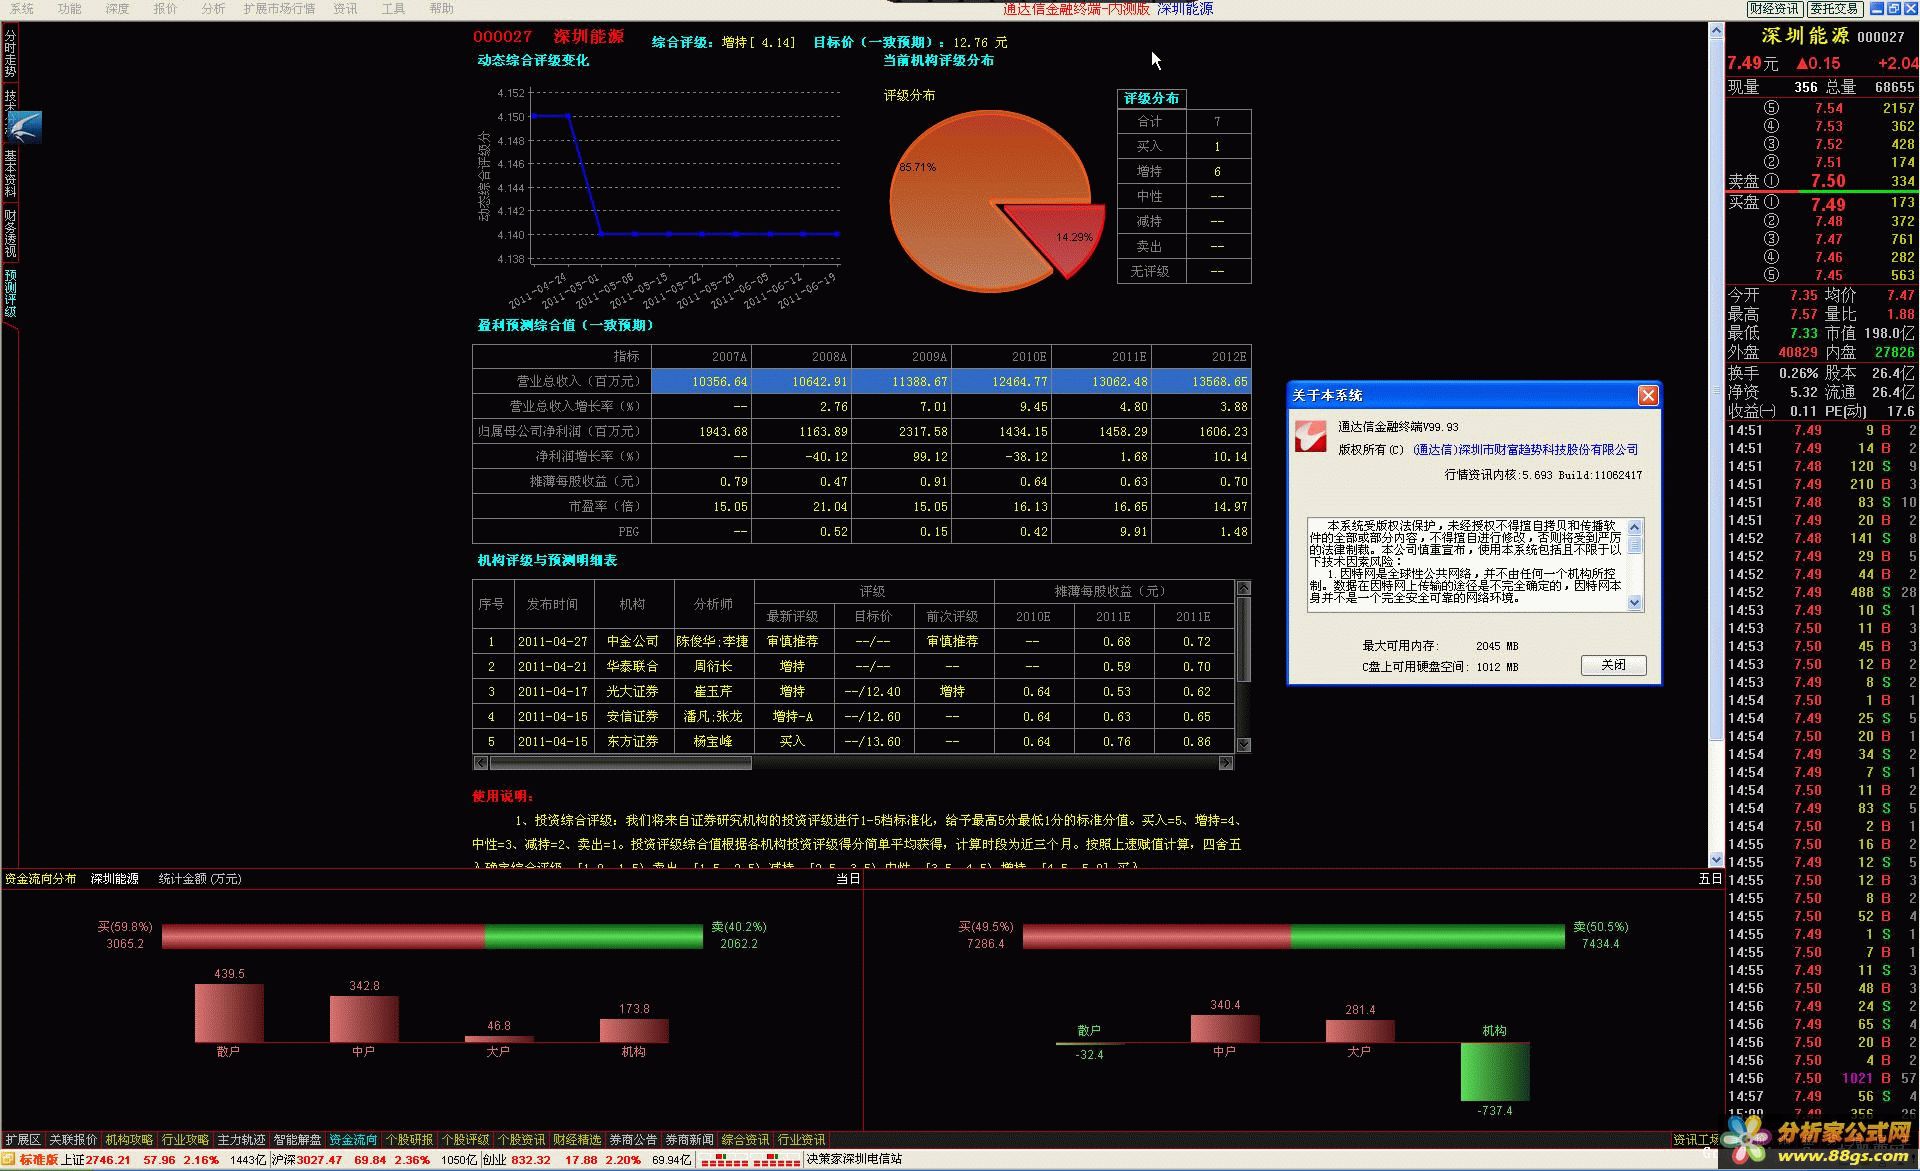
Task: Click the 散户 439.5 bar in 当日 chart
Action: tap(229, 1013)
